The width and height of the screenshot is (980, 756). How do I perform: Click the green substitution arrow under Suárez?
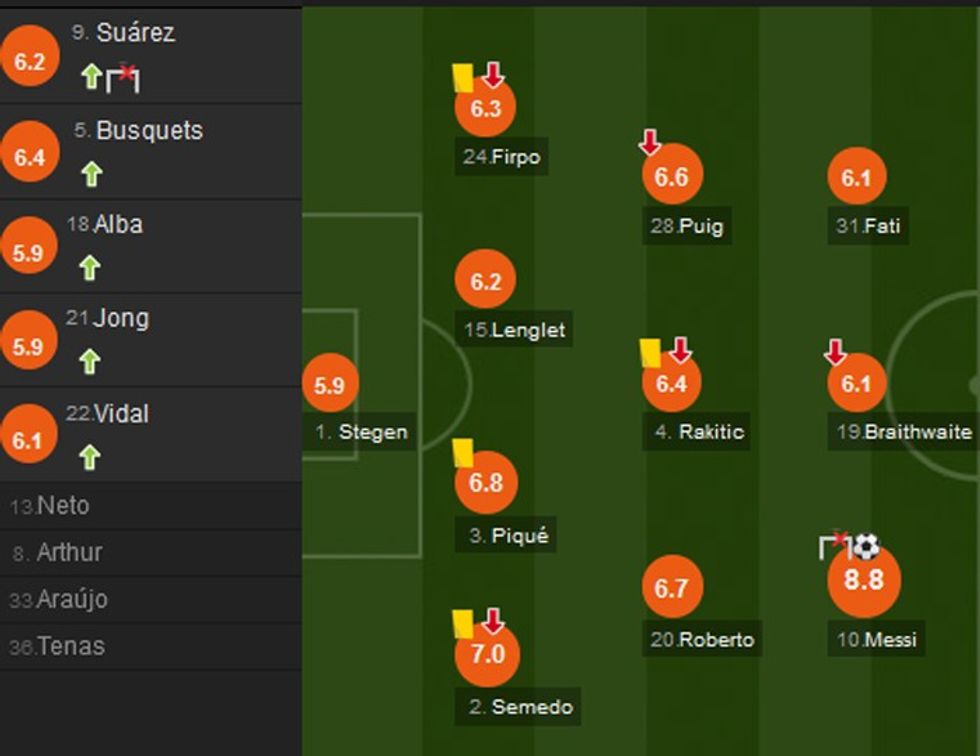91,77
